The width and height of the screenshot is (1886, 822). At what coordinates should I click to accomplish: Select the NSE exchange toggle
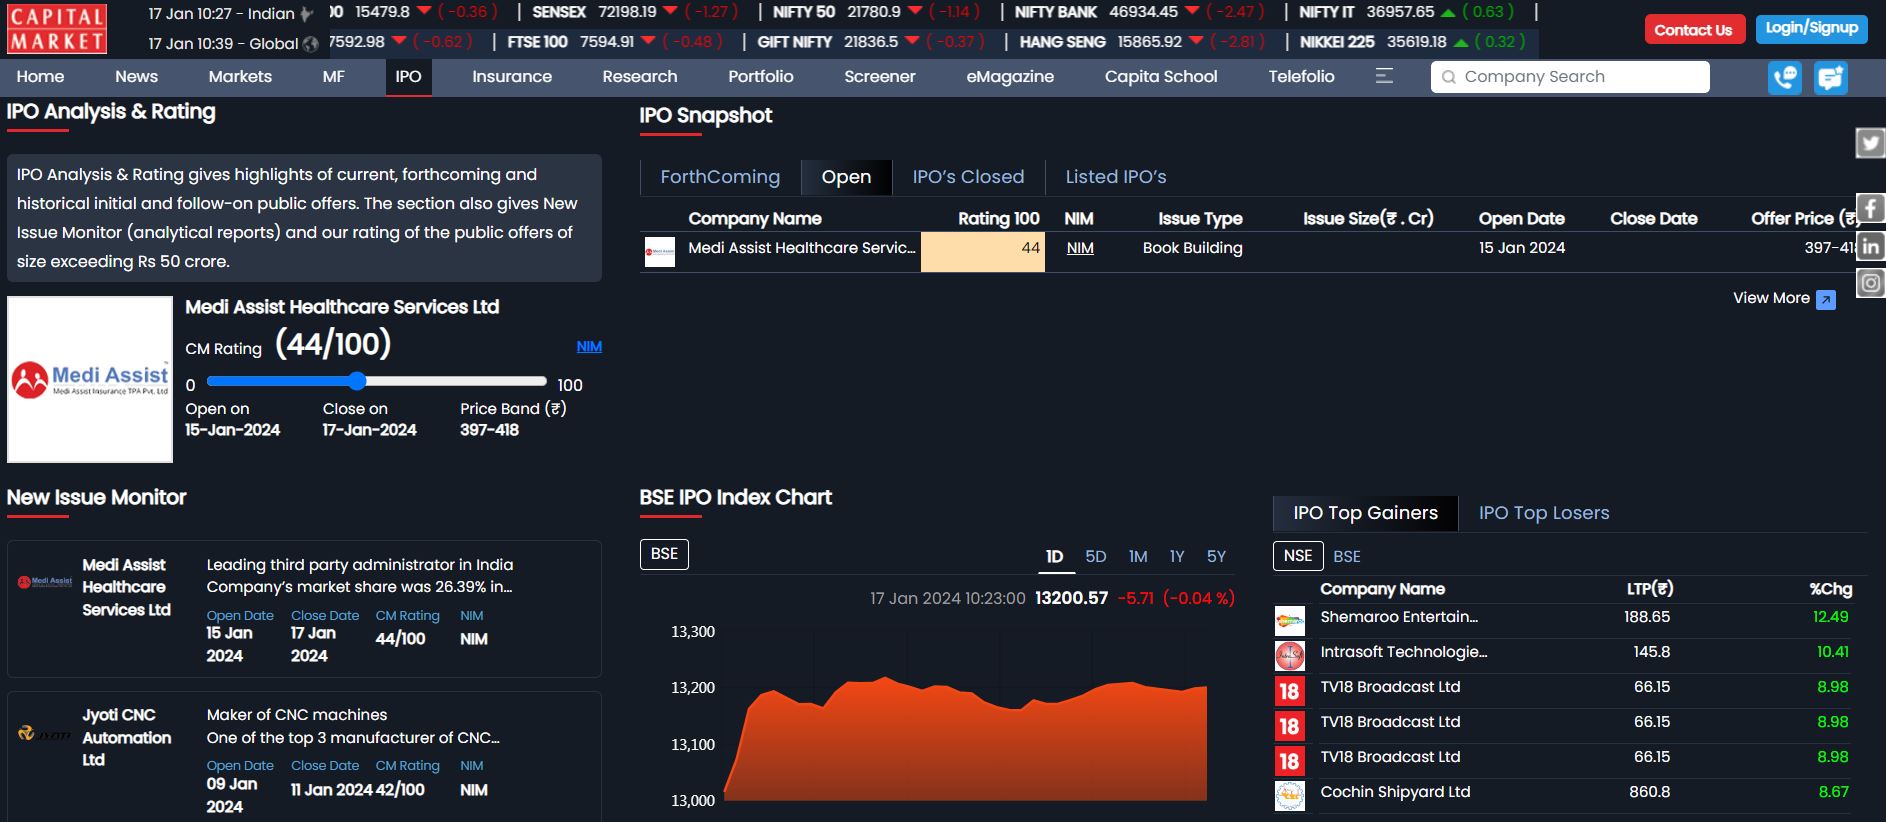coord(1298,556)
